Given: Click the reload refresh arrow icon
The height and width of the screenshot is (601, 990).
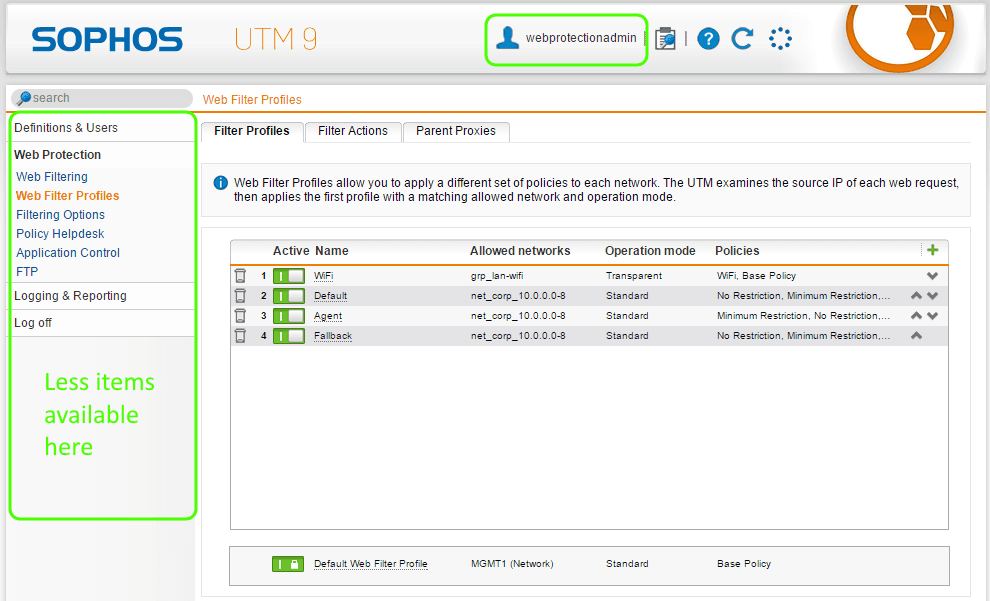Looking at the screenshot, I should tap(742, 39).
